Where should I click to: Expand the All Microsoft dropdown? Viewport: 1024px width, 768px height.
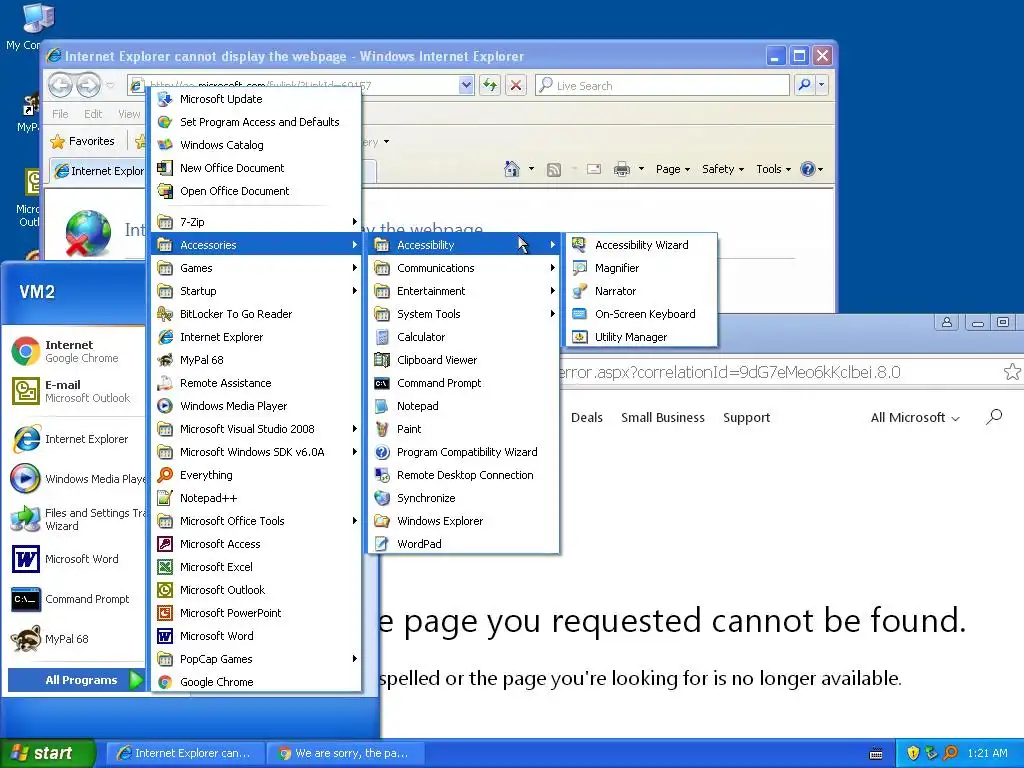(x=915, y=417)
